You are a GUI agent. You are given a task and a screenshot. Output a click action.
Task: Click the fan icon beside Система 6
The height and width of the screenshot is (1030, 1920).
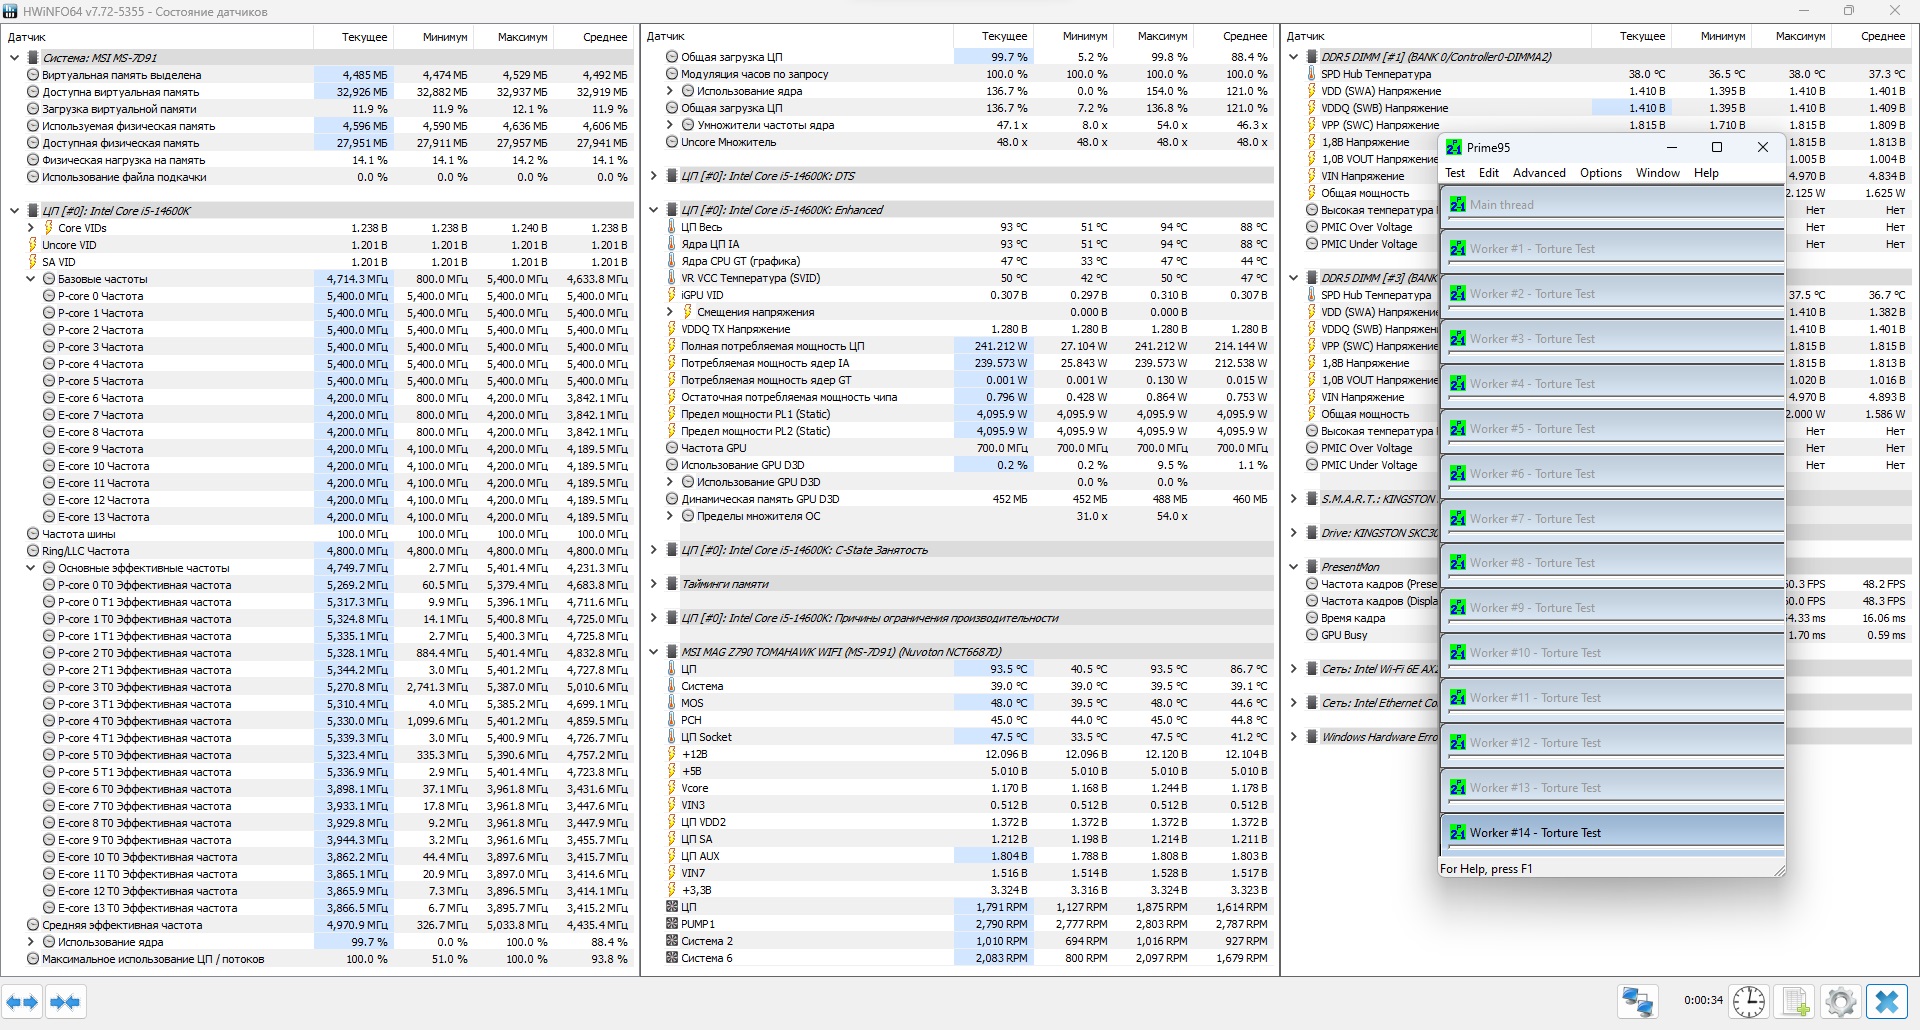point(672,958)
